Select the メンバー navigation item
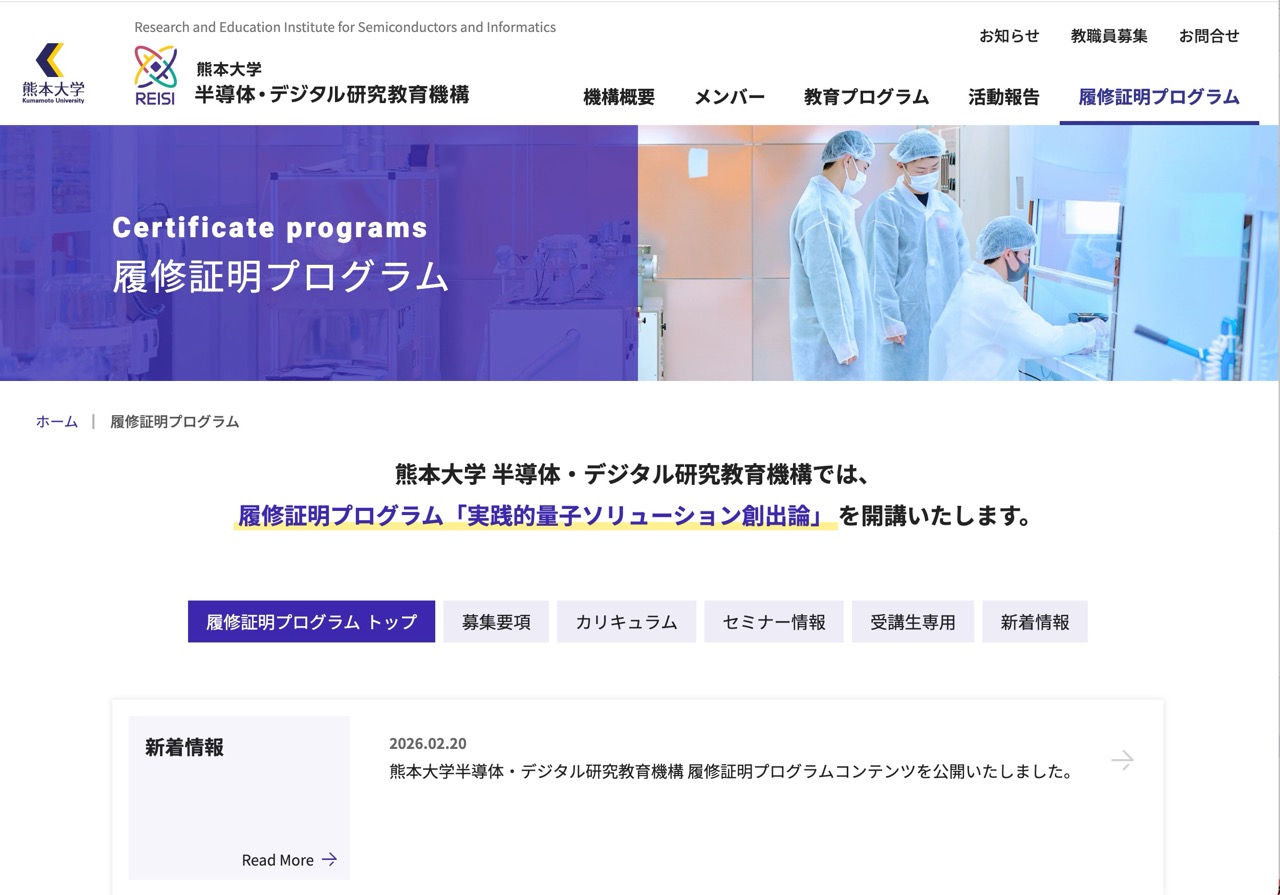 729,98
